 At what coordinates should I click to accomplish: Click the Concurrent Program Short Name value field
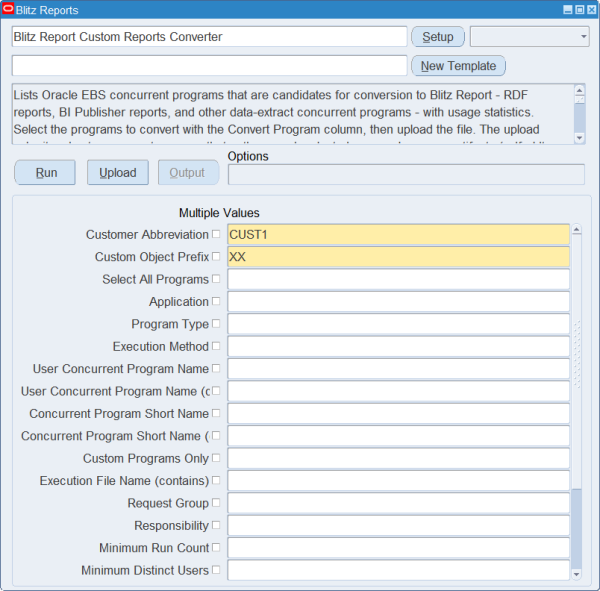click(398, 413)
